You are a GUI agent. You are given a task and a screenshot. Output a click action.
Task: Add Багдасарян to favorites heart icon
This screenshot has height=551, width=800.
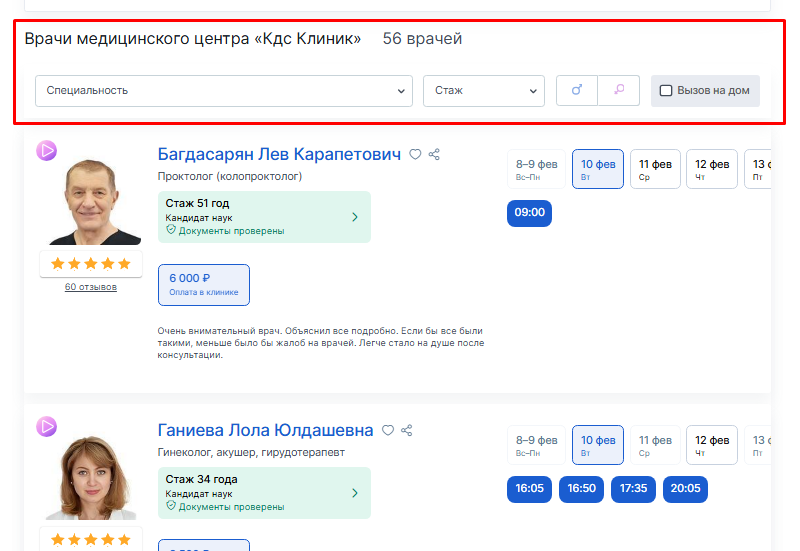tap(415, 154)
